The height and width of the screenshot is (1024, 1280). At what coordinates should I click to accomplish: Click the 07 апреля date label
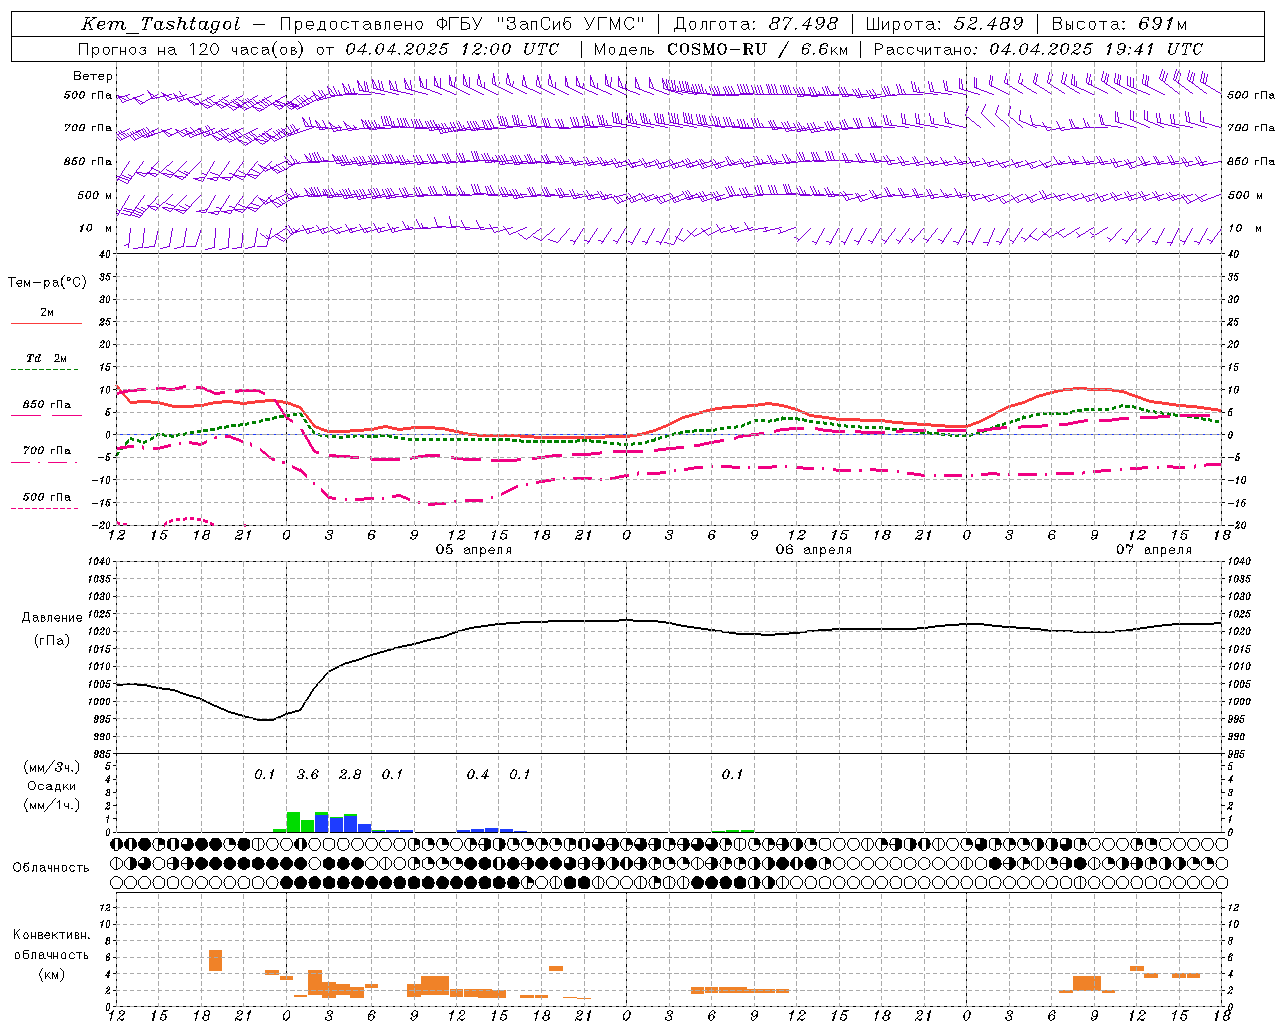pyautogui.click(x=1154, y=550)
